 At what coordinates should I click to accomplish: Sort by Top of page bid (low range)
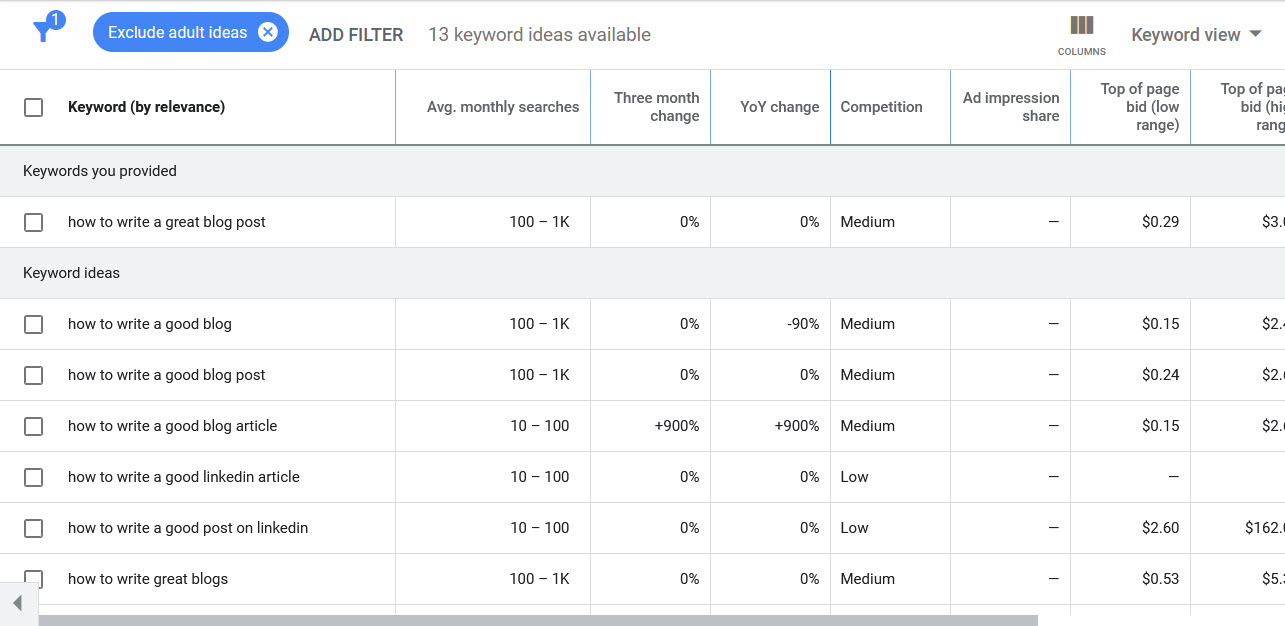pos(1139,107)
